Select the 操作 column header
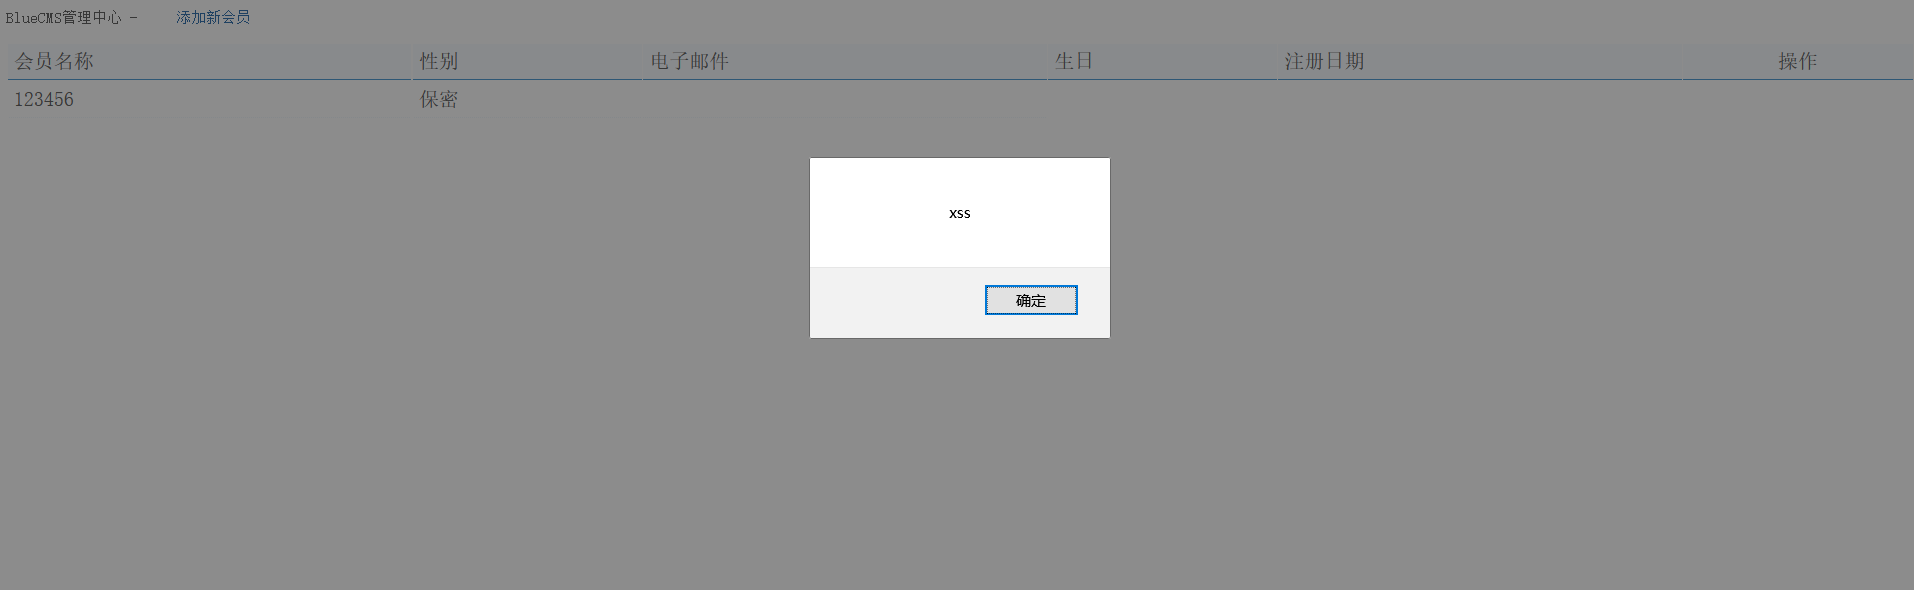This screenshot has width=1914, height=590. (x=1797, y=61)
